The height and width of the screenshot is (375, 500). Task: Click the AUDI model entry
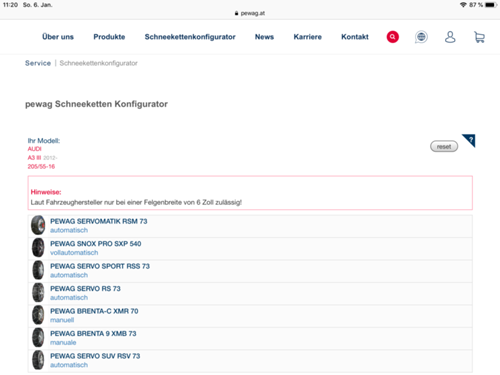[x=34, y=149]
